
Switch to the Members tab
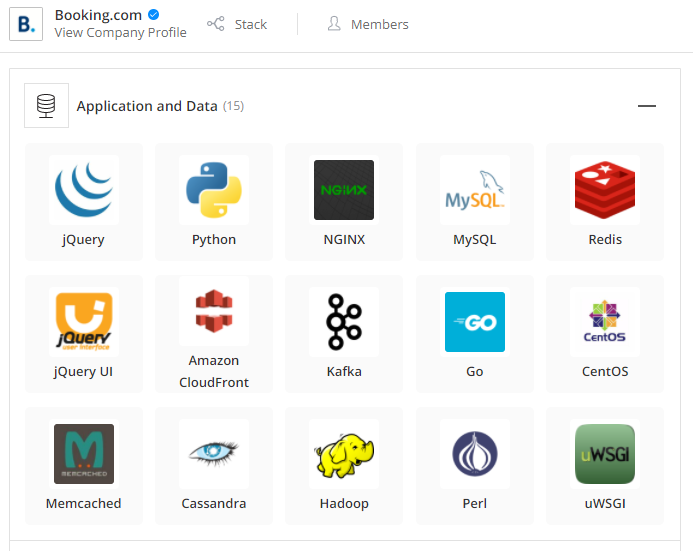click(x=368, y=24)
